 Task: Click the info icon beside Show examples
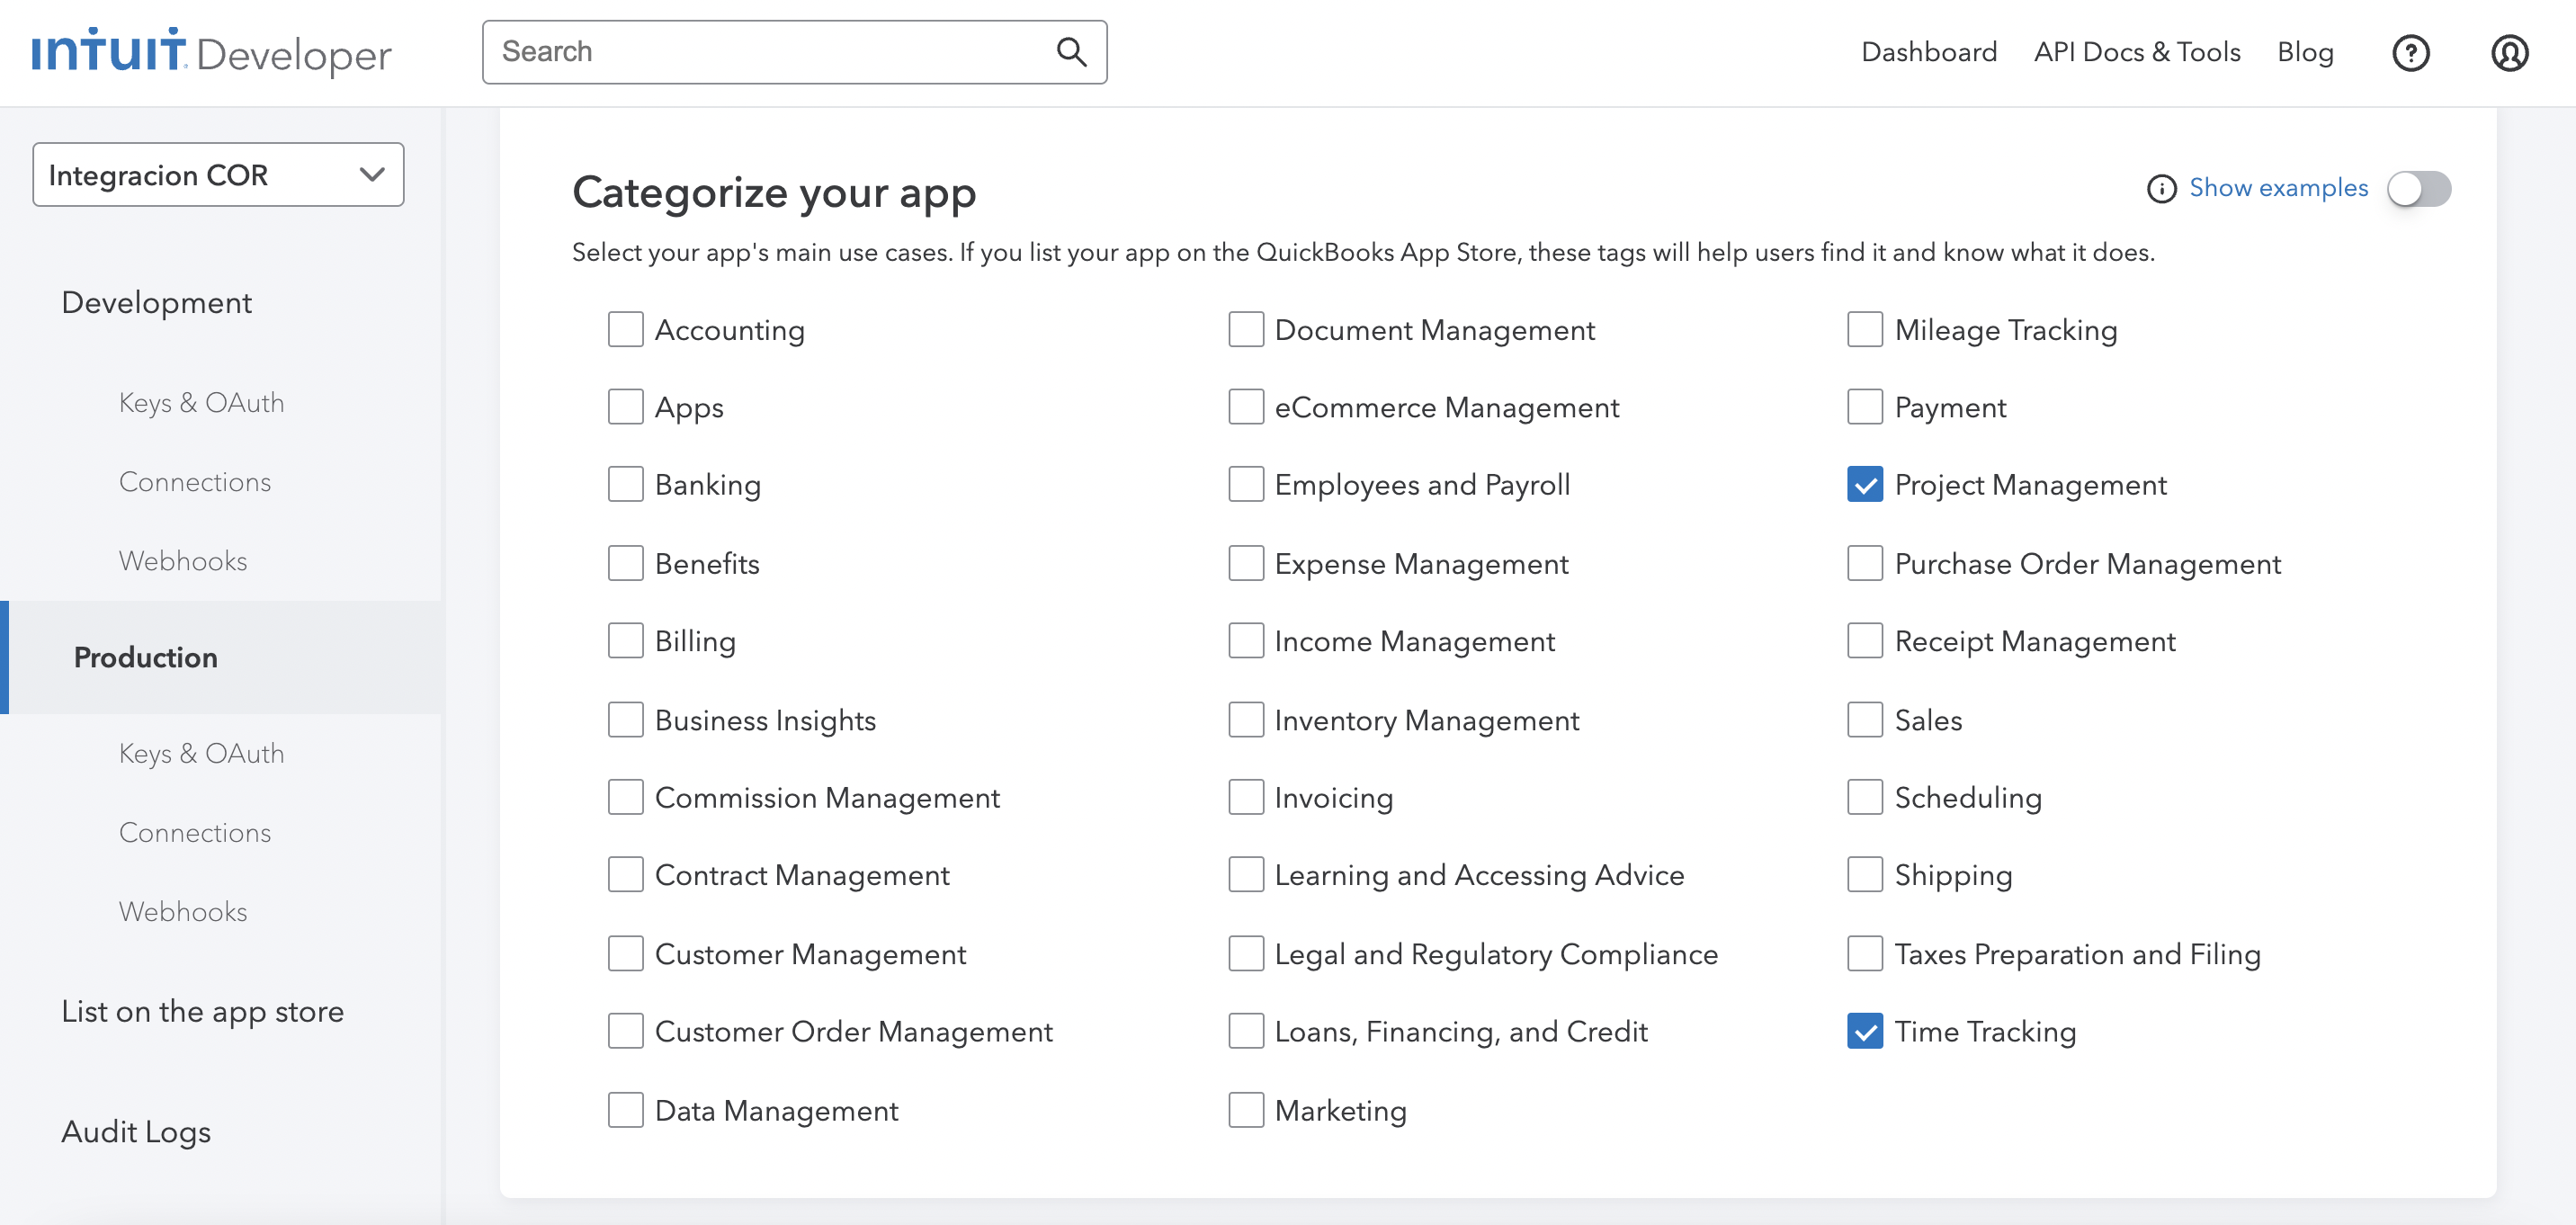pos(2161,189)
